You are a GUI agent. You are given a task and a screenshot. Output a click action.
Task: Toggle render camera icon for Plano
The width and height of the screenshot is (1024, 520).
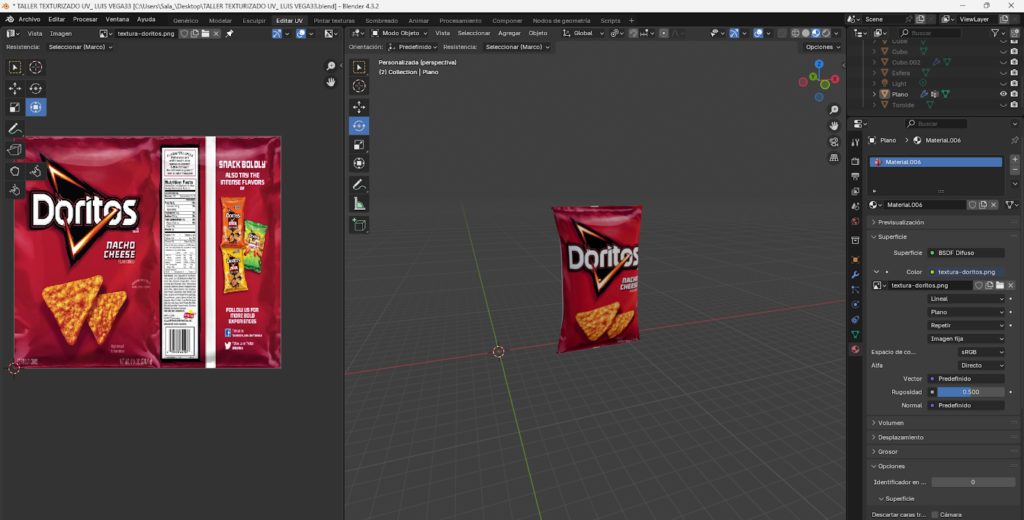(1014, 94)
